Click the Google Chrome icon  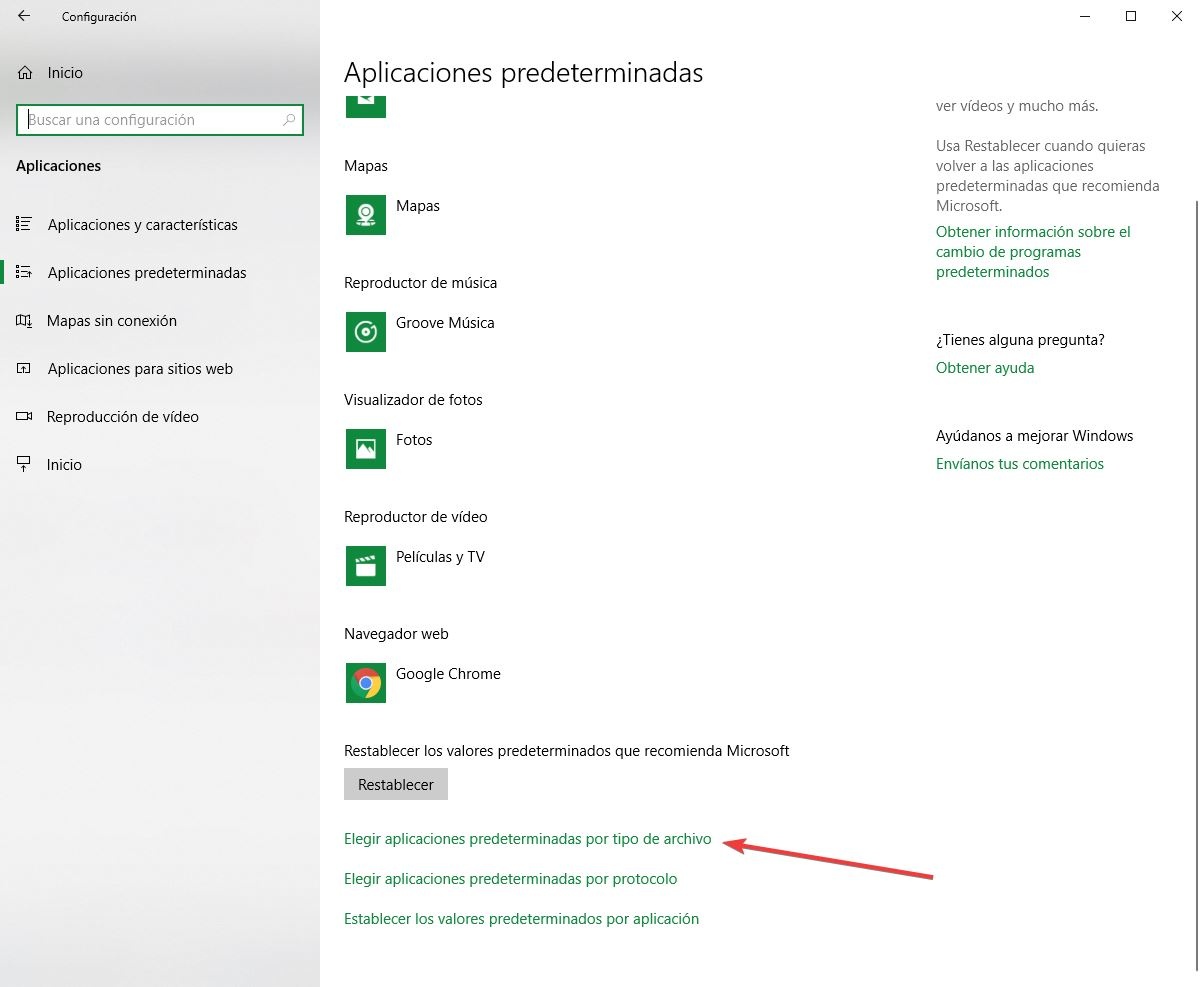[366, 683]
